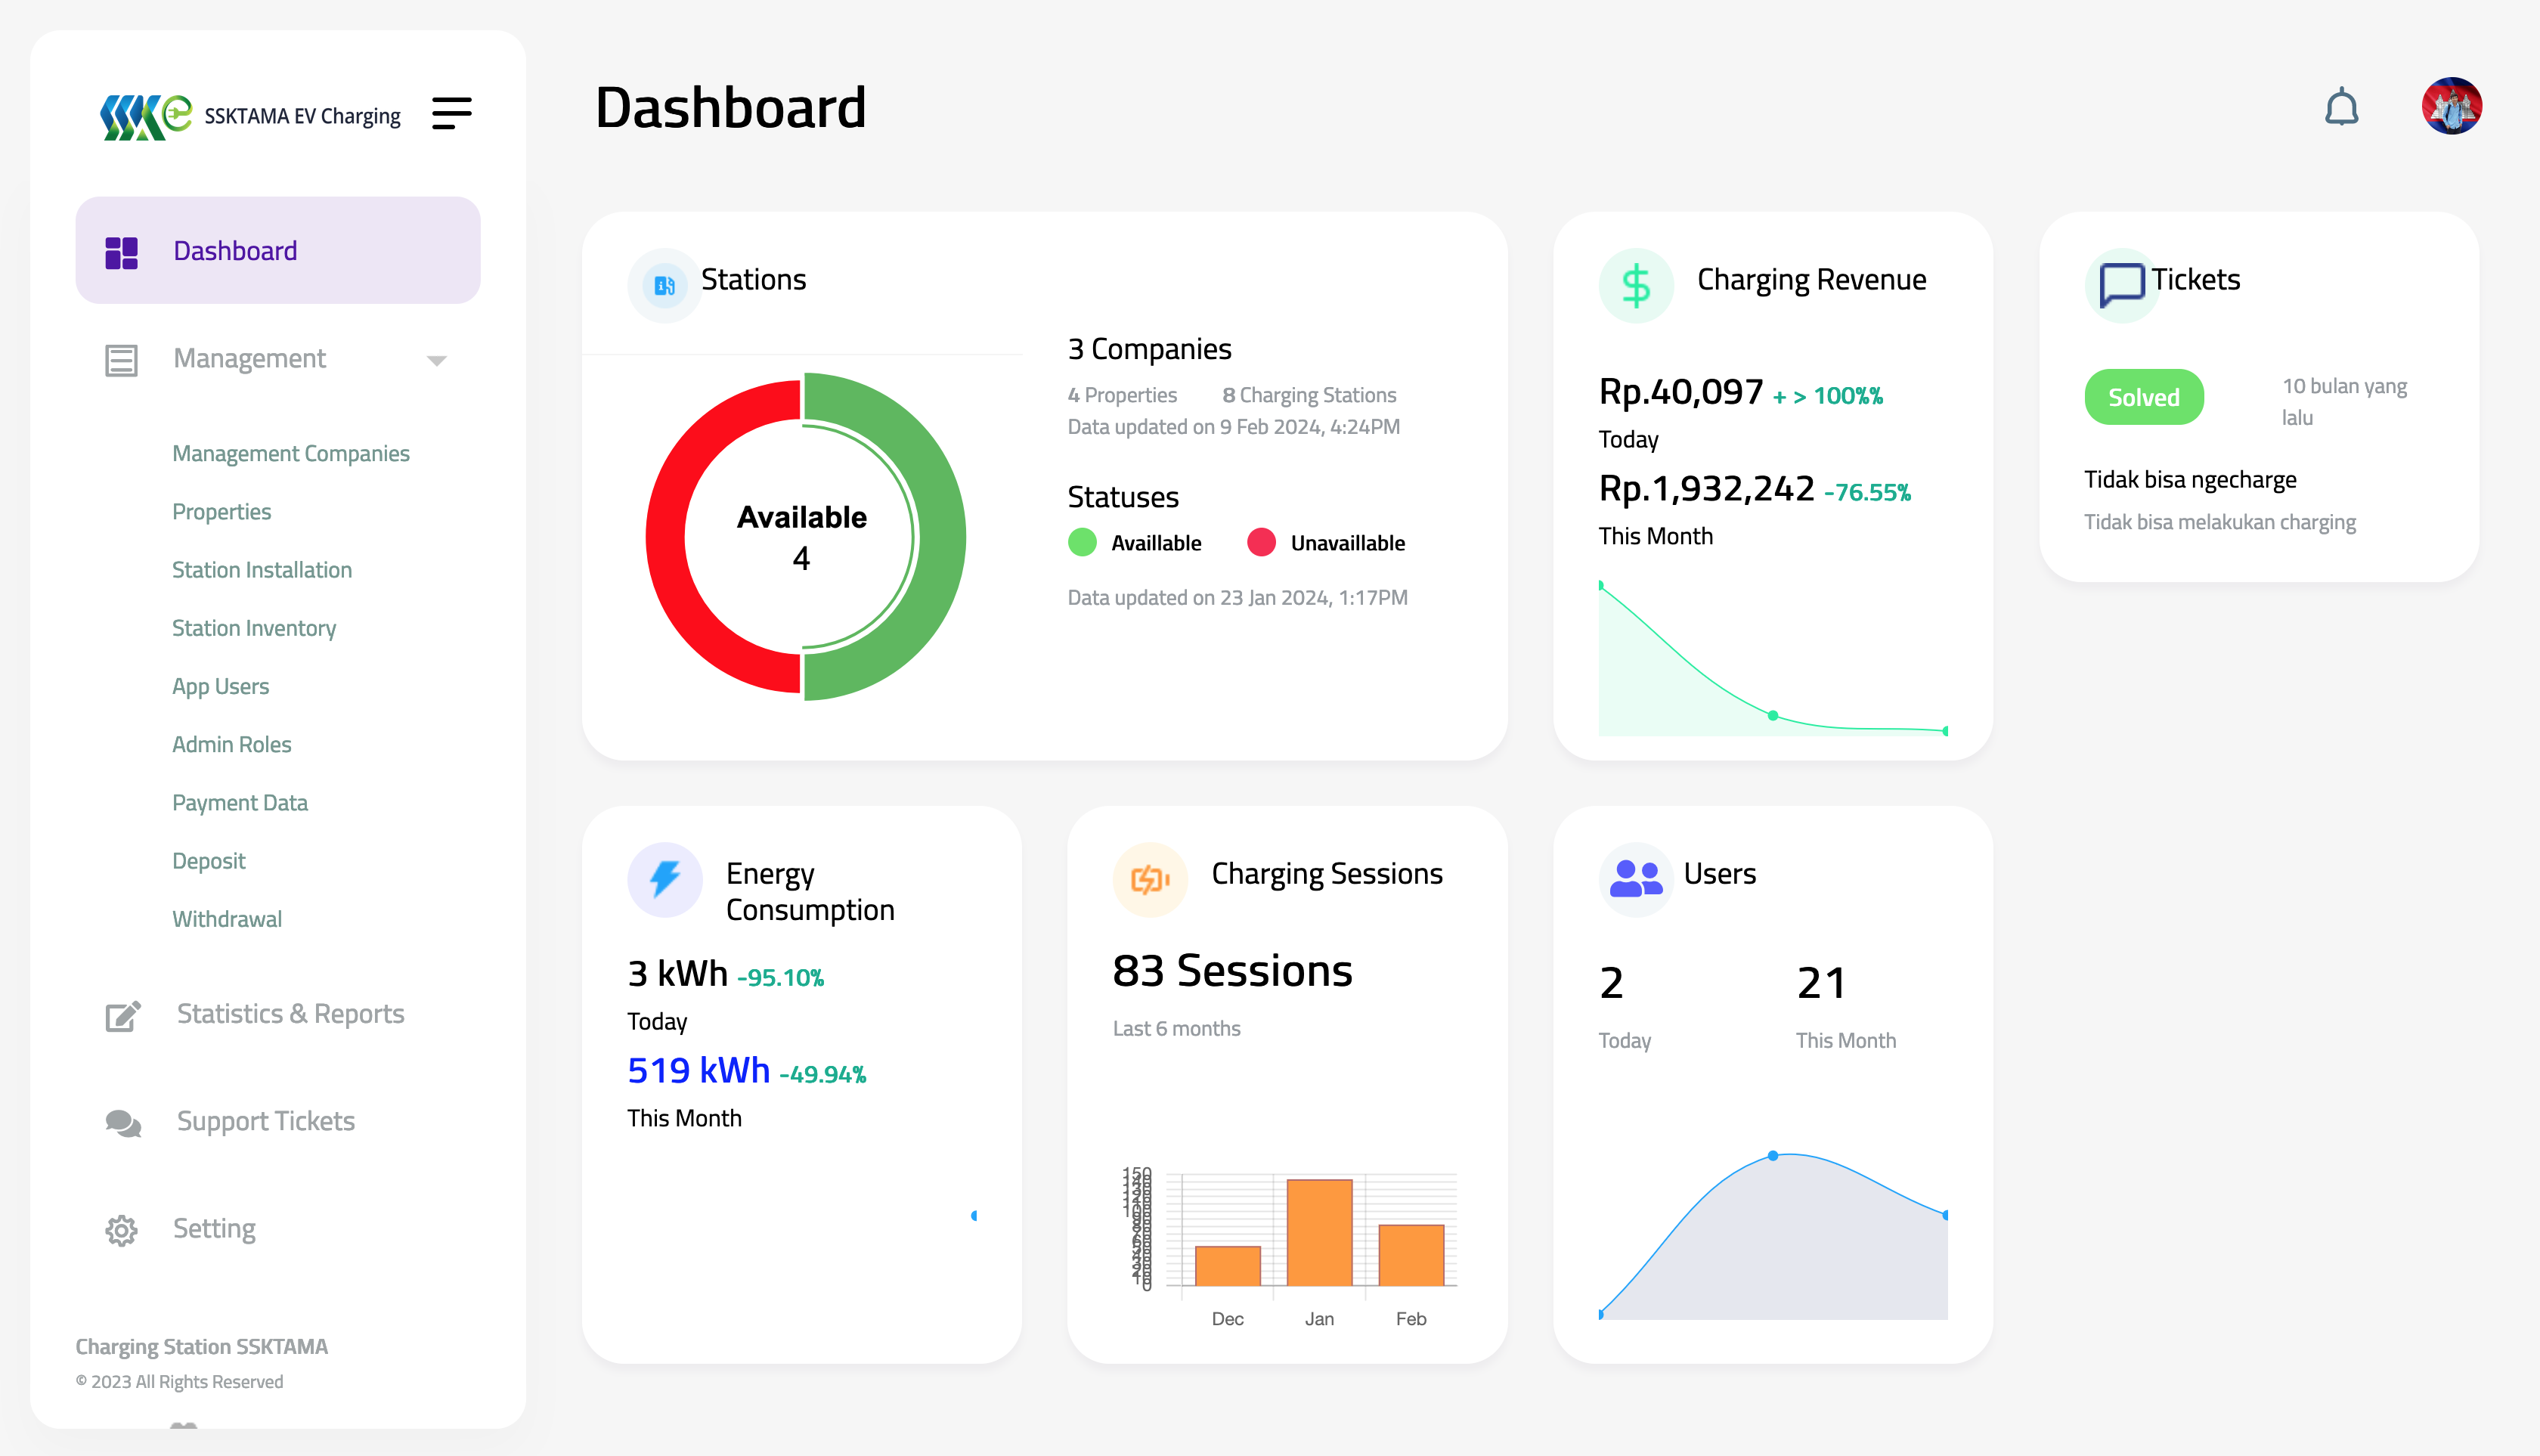Click the Support Tickets chat icon
2540x1456 pixels.
[123, 1123]
